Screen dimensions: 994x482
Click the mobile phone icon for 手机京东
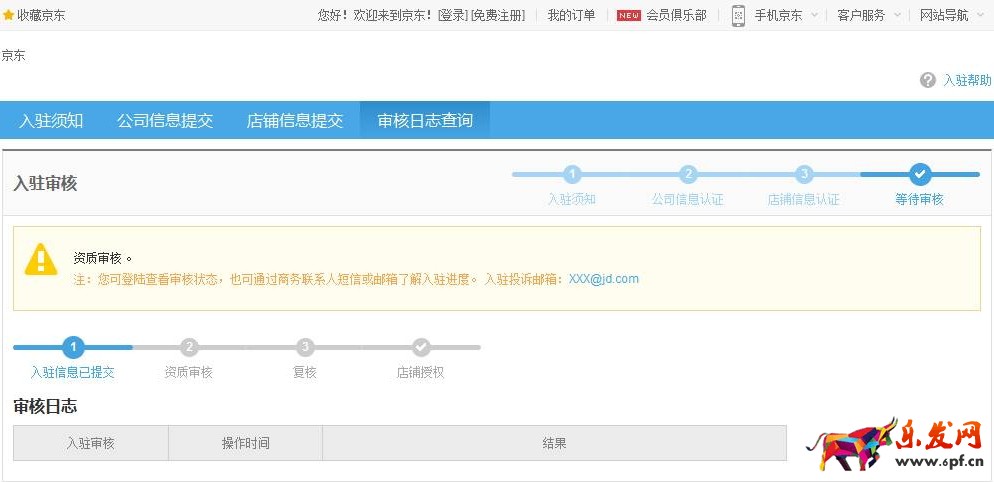[x=738, y=15]
